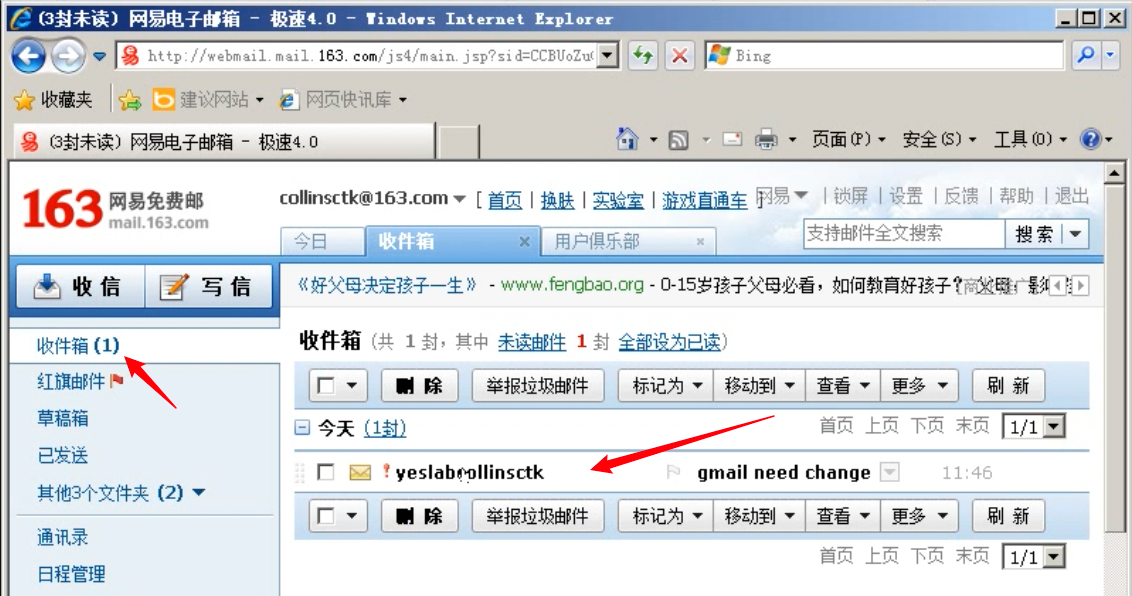Open 收藏夹 favorites star button
This screenshot has width=1132, height=596.
pyautogui.click(x=53, y=100)
